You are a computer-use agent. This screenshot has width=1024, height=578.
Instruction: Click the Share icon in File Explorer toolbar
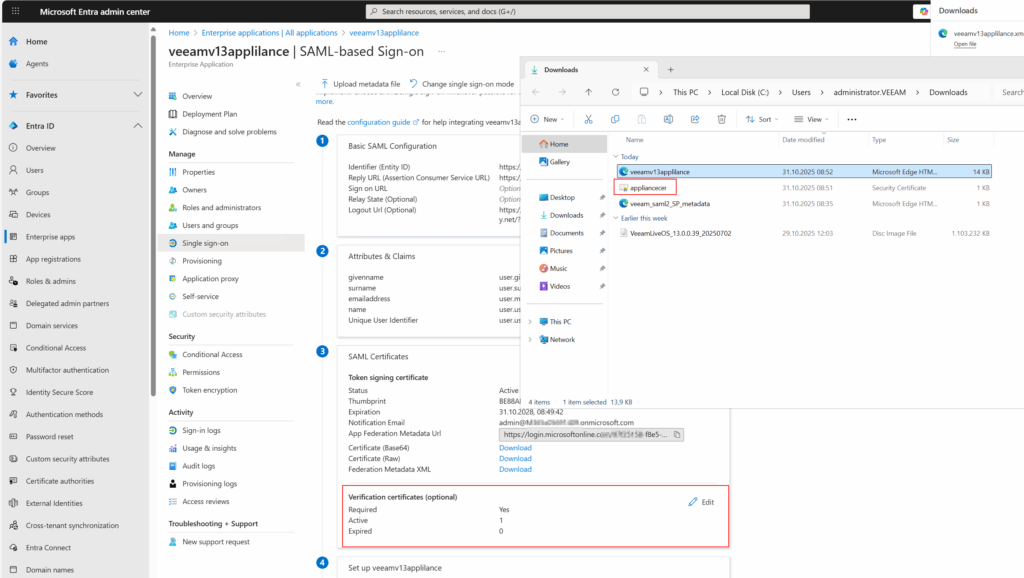(695, 119)
